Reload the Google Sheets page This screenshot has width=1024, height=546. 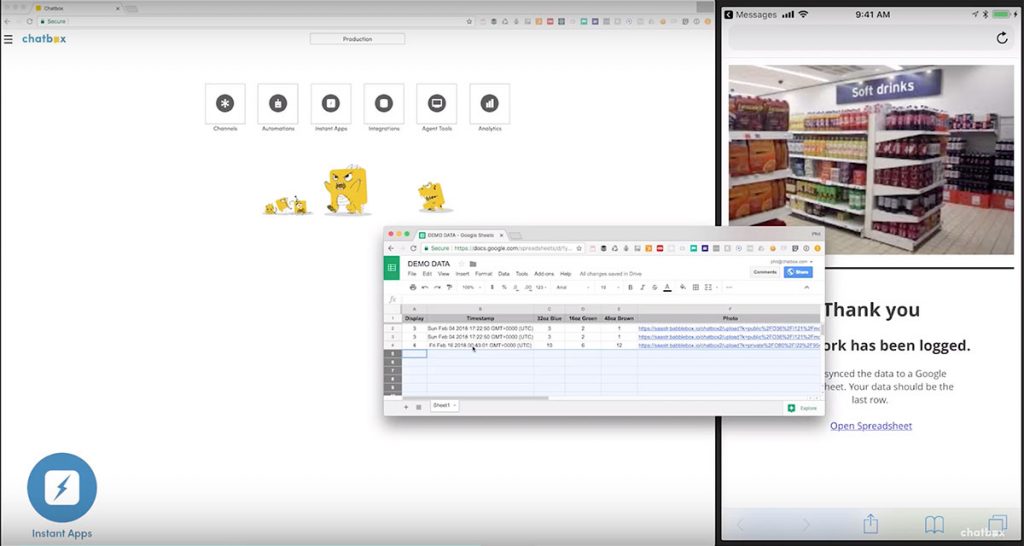(413, 248)
